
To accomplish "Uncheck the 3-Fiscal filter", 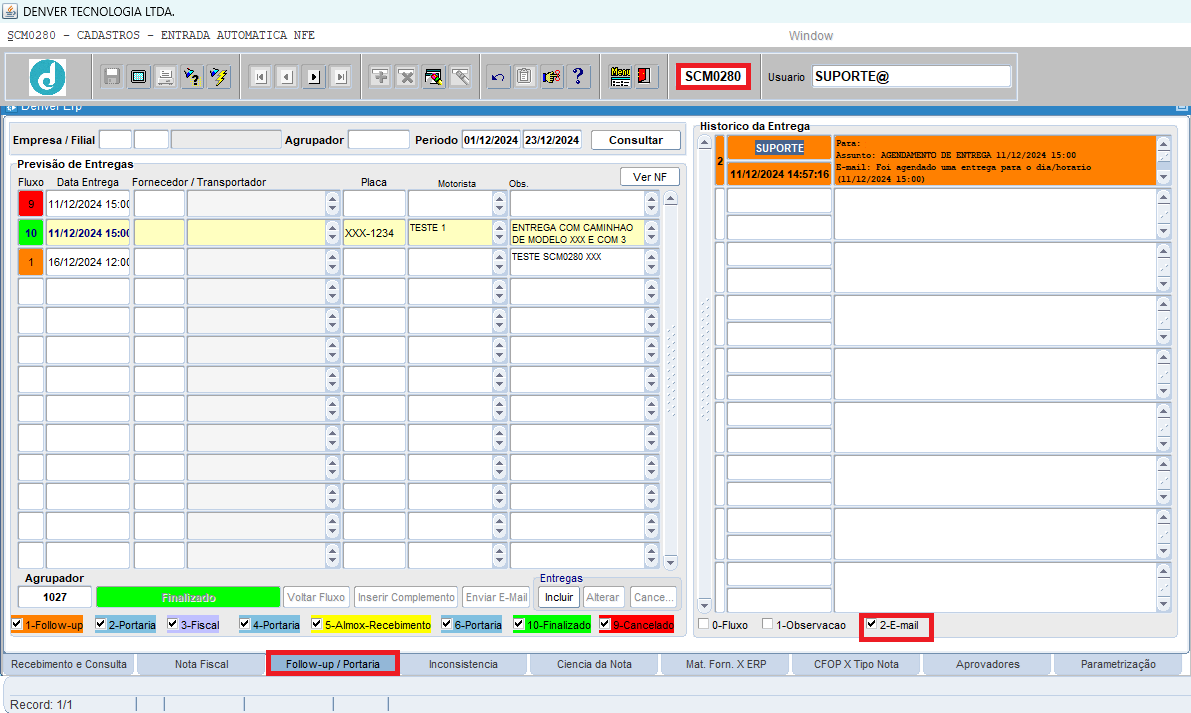I will 172,624.
